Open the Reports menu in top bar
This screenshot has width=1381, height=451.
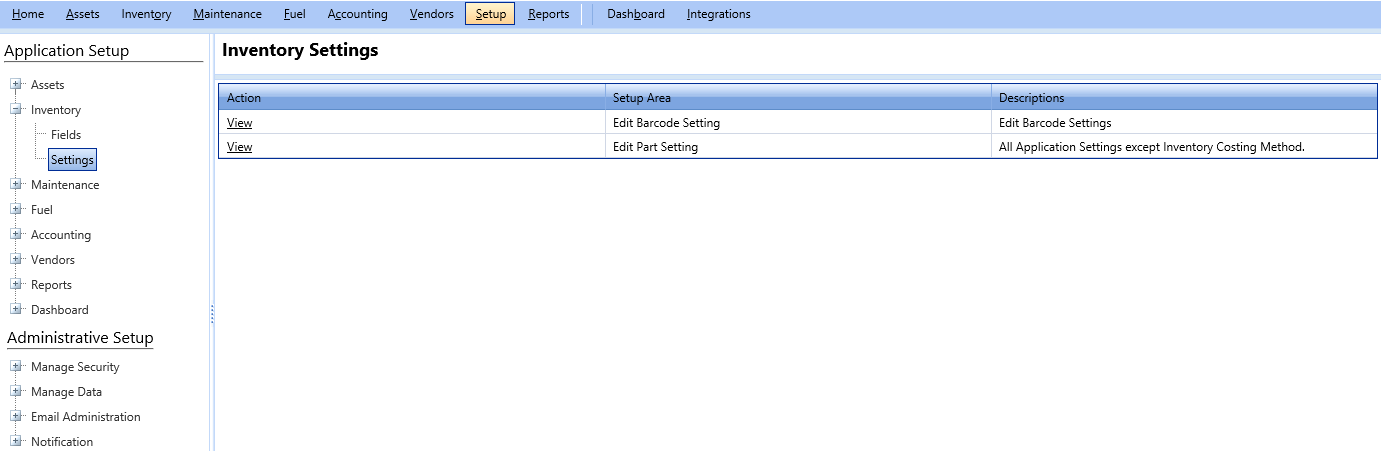pyautogui.click(x=548, y=14)
